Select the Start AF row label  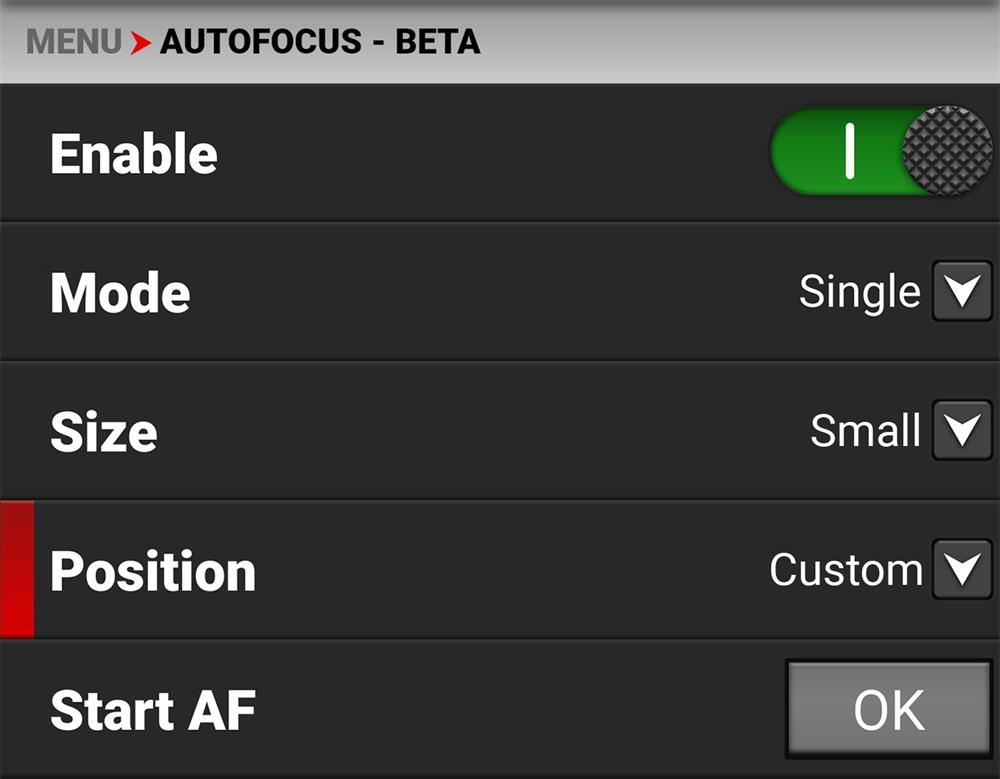153,710
